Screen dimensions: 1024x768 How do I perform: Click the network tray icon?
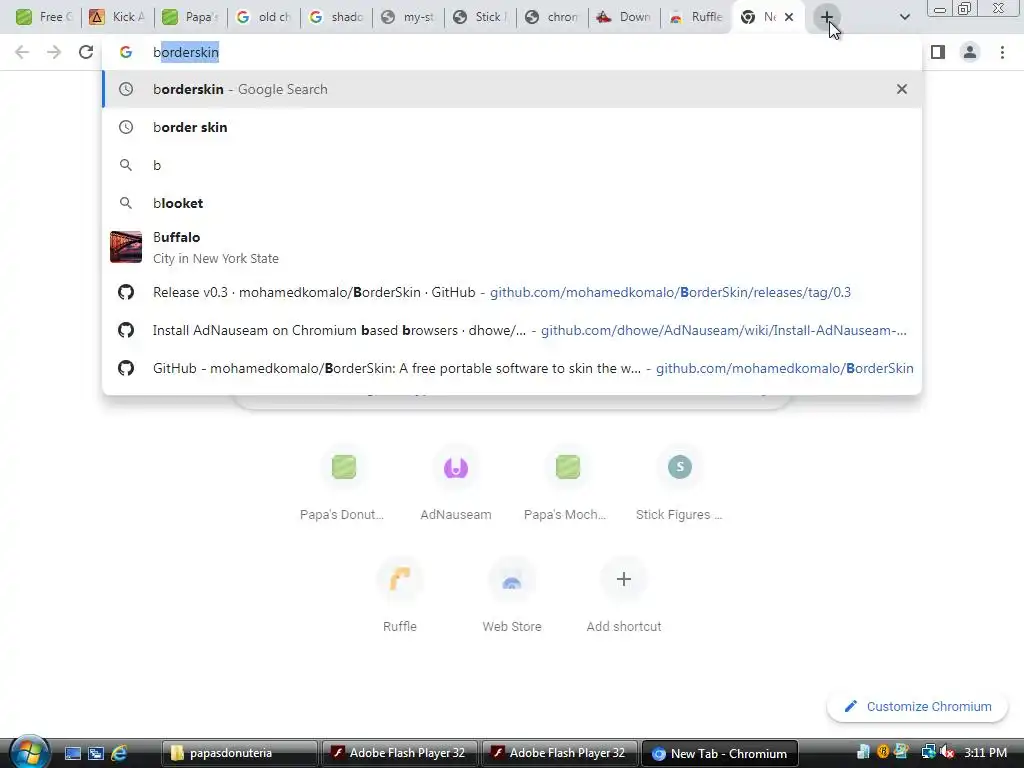927,752
